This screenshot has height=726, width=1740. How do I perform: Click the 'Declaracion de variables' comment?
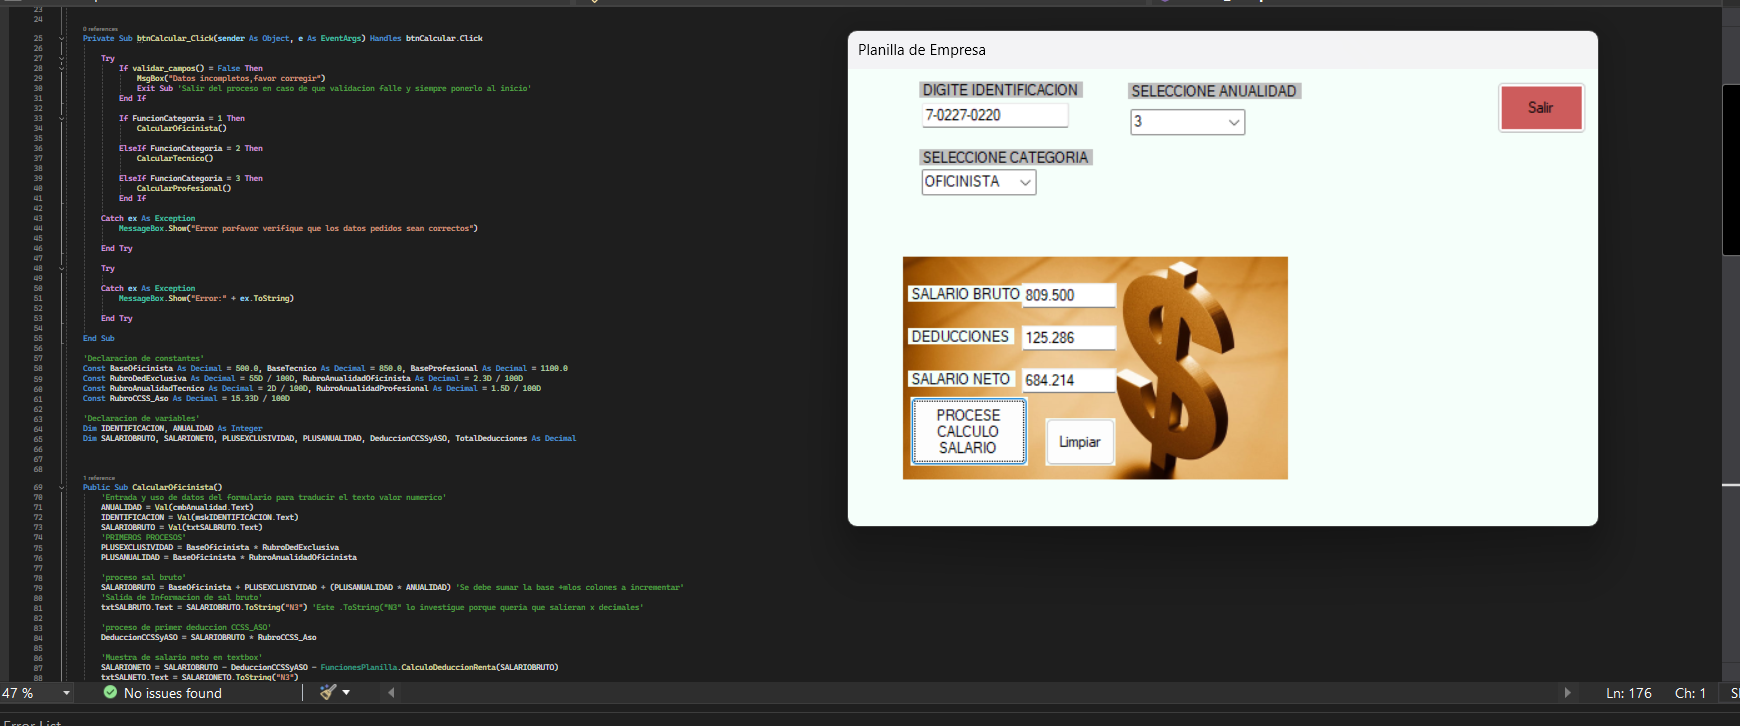coord(141,418)
